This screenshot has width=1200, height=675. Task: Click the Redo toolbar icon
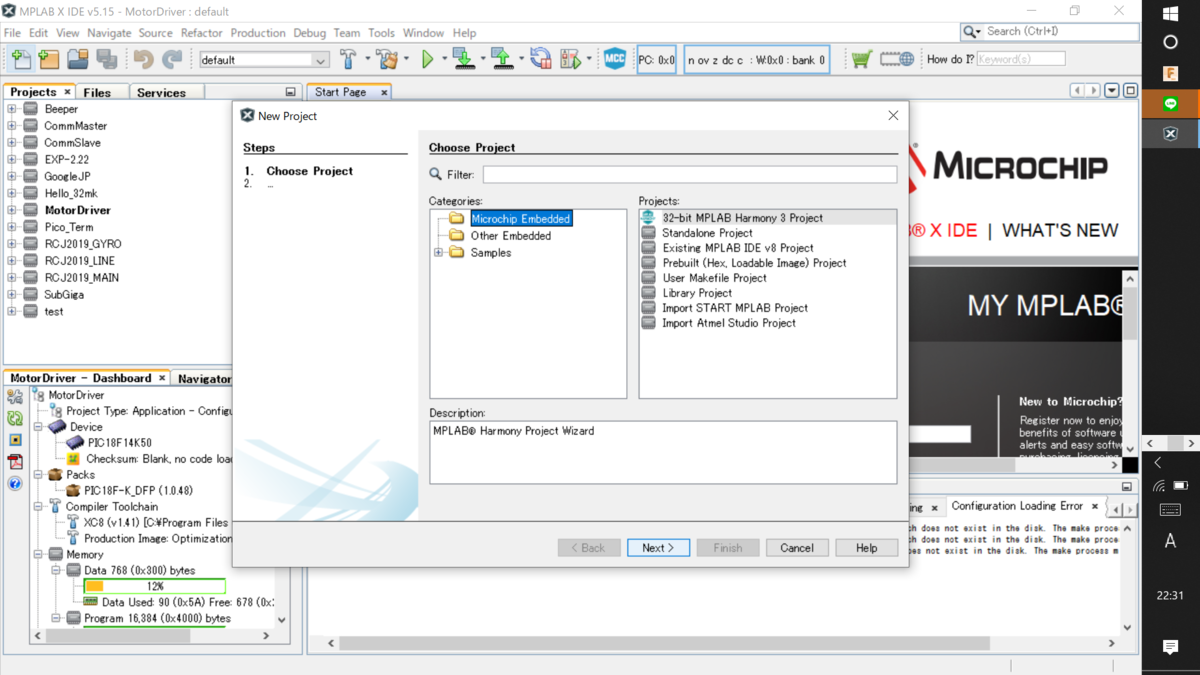point(173,60)
